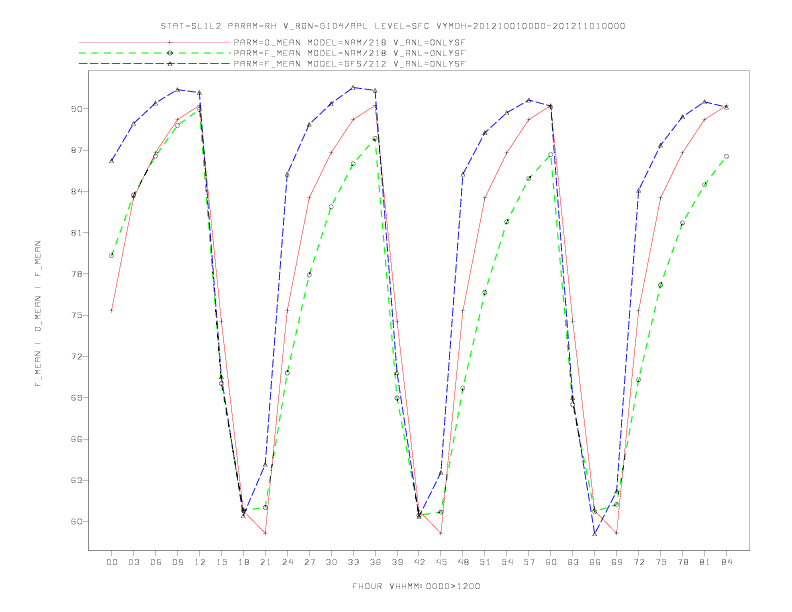Select the F_MEAN NAM/218 legend label
Image resolution: width=792 pixels, height=612 pixels.
(349, 53)
